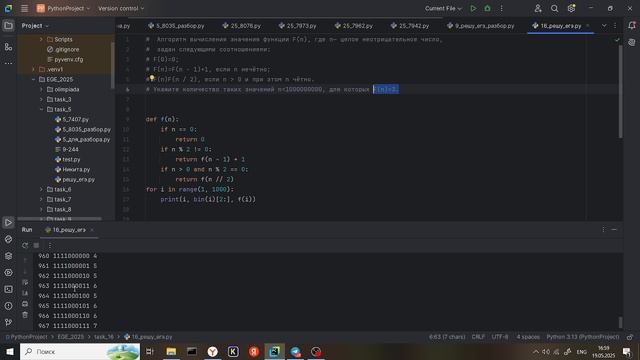Open Structure tool window icon
Image resolution: width=640 pixels, height=360 pixels.
(8, 47)
